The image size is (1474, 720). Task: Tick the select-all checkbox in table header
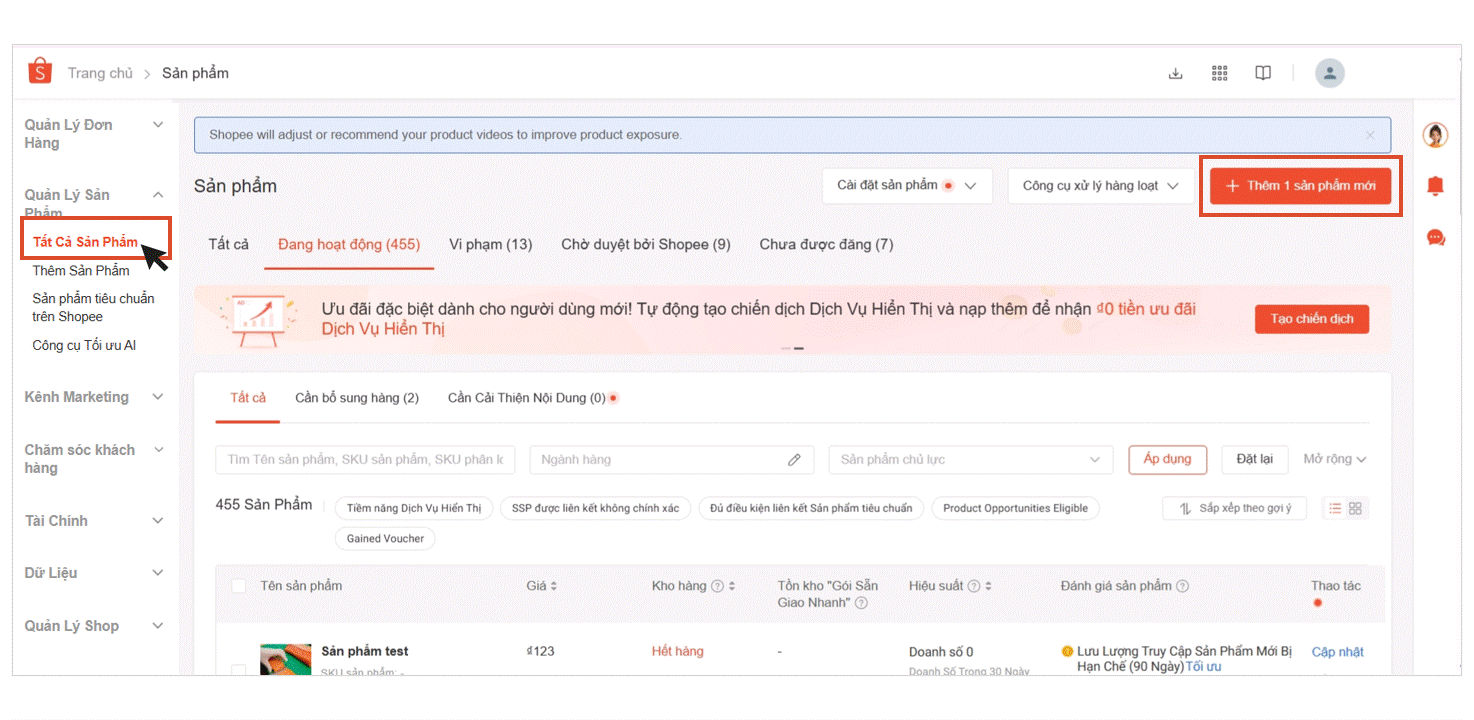(239, 586)
